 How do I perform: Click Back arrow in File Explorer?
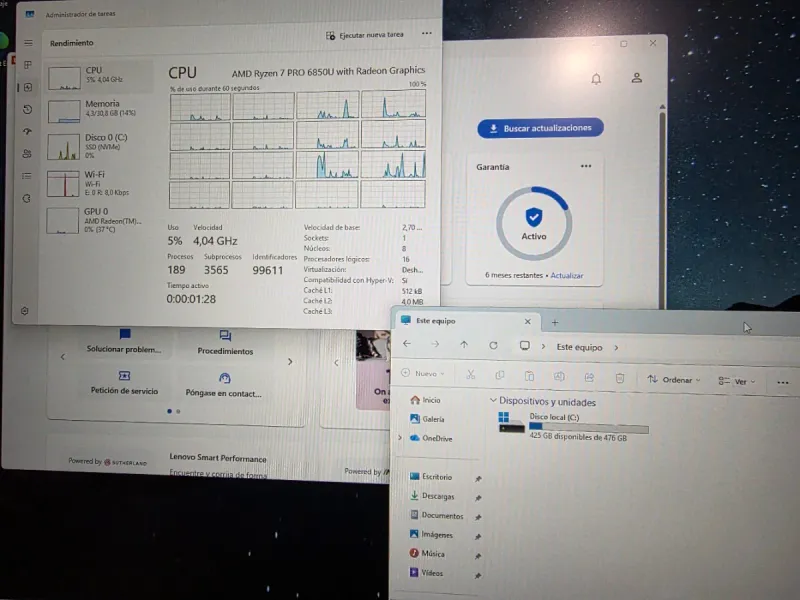407,344
